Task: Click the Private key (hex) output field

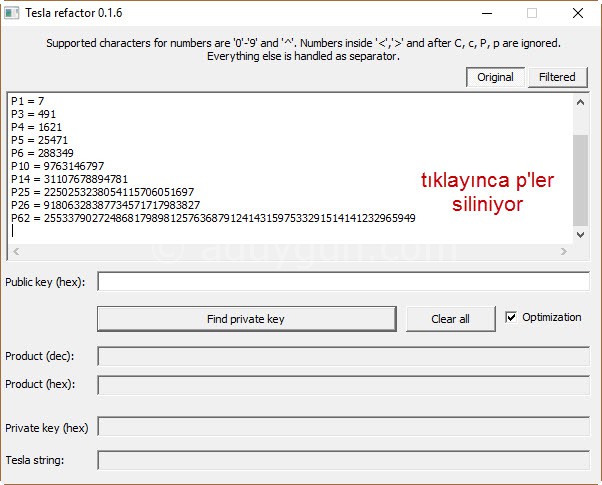Action: [x=344, y=426]
